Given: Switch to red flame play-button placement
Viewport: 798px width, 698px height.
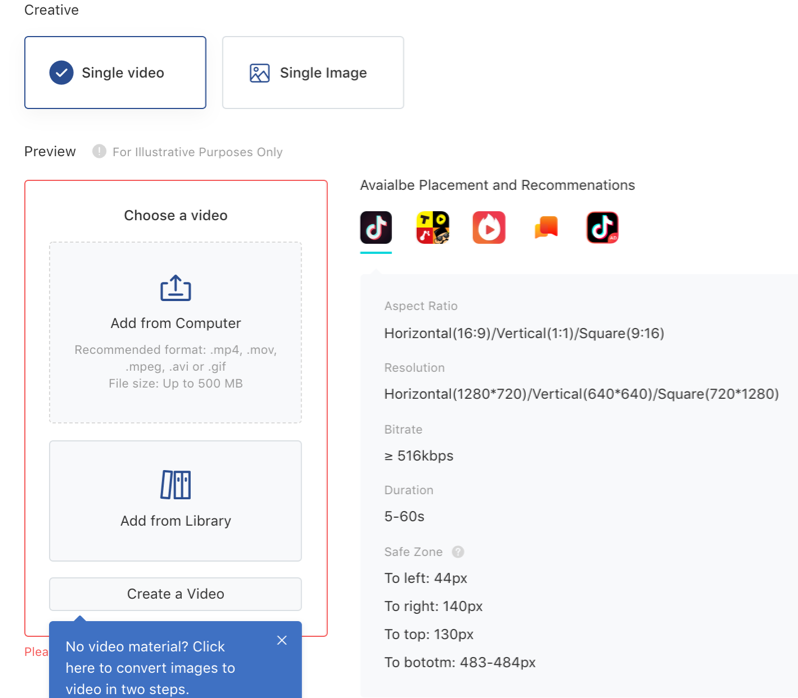Looking at the screenshot, I should [x=489, y=228].
